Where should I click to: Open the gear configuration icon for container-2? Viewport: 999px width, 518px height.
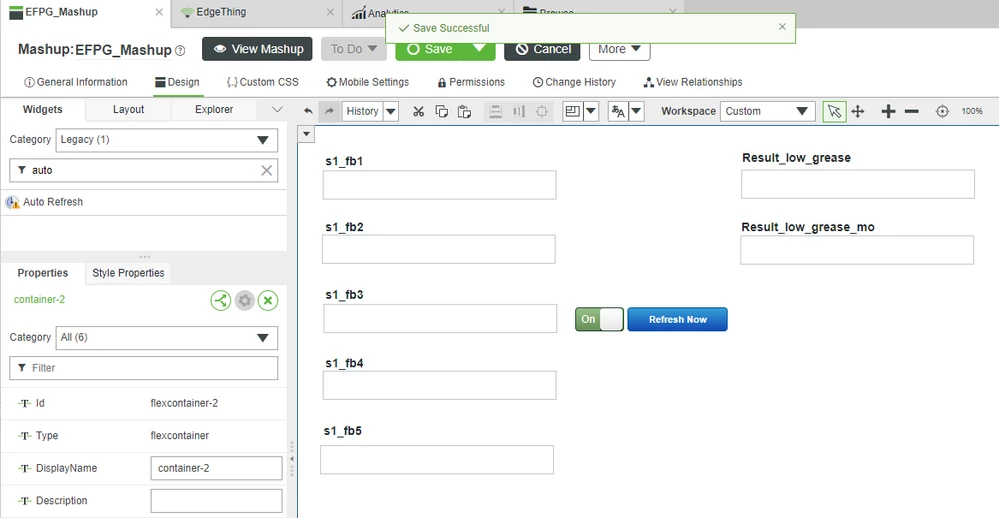point(245,300)
